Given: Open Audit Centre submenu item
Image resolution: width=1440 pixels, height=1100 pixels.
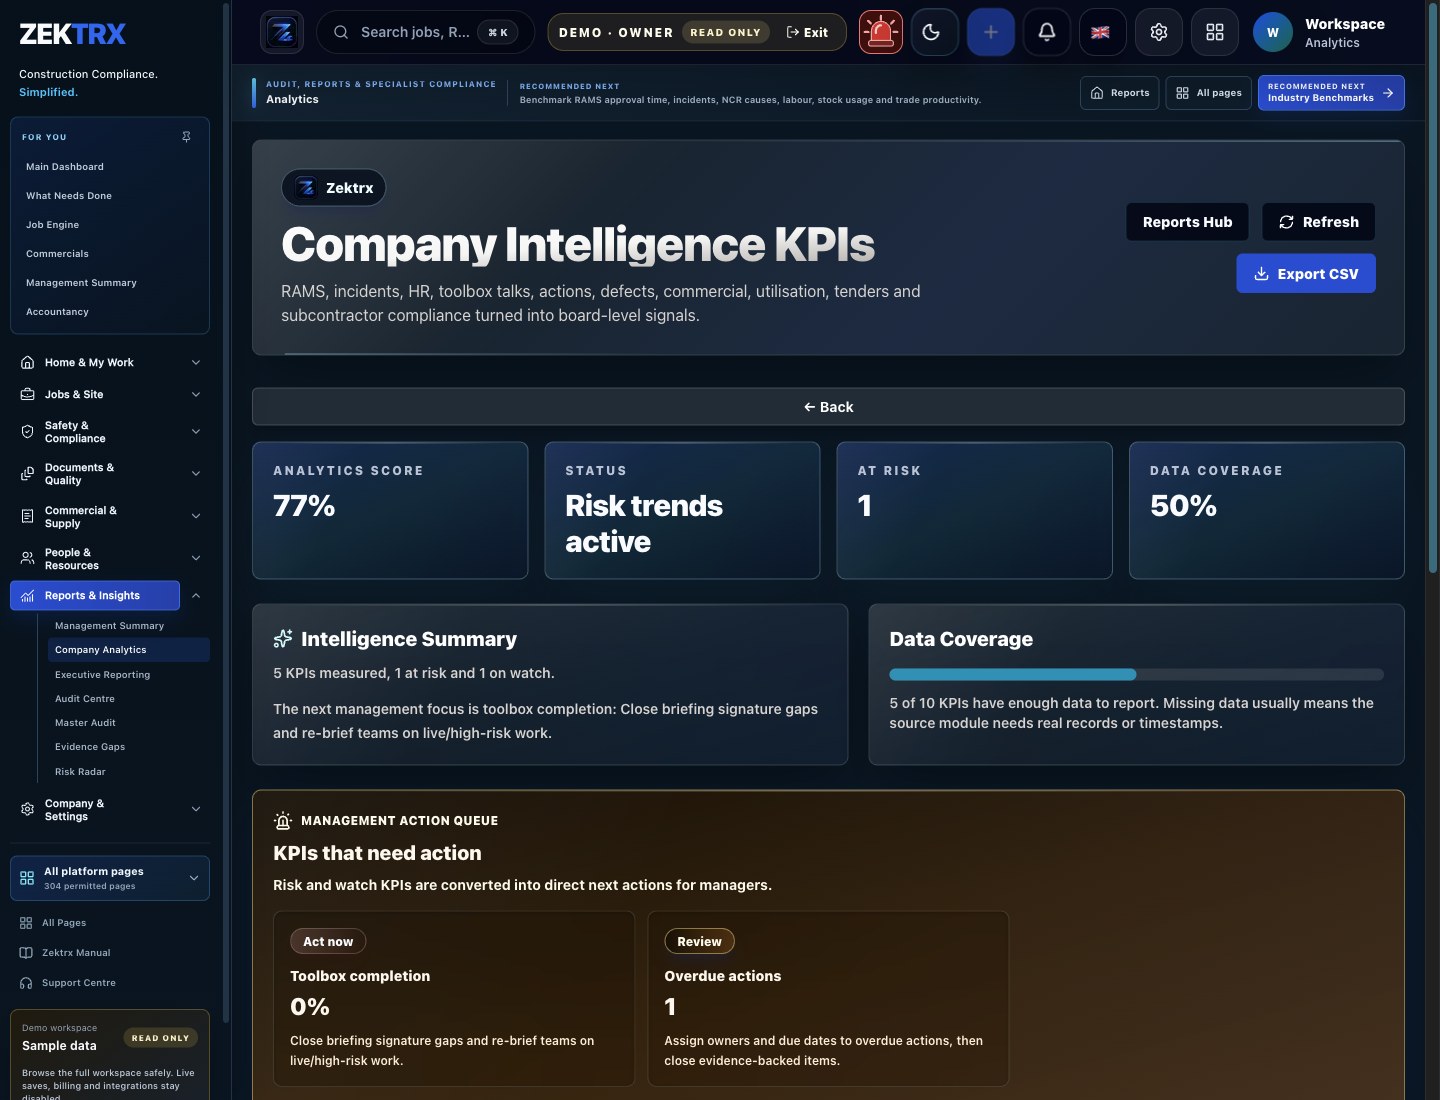Looking at the screenshot, I should click(x=85, y=699).
